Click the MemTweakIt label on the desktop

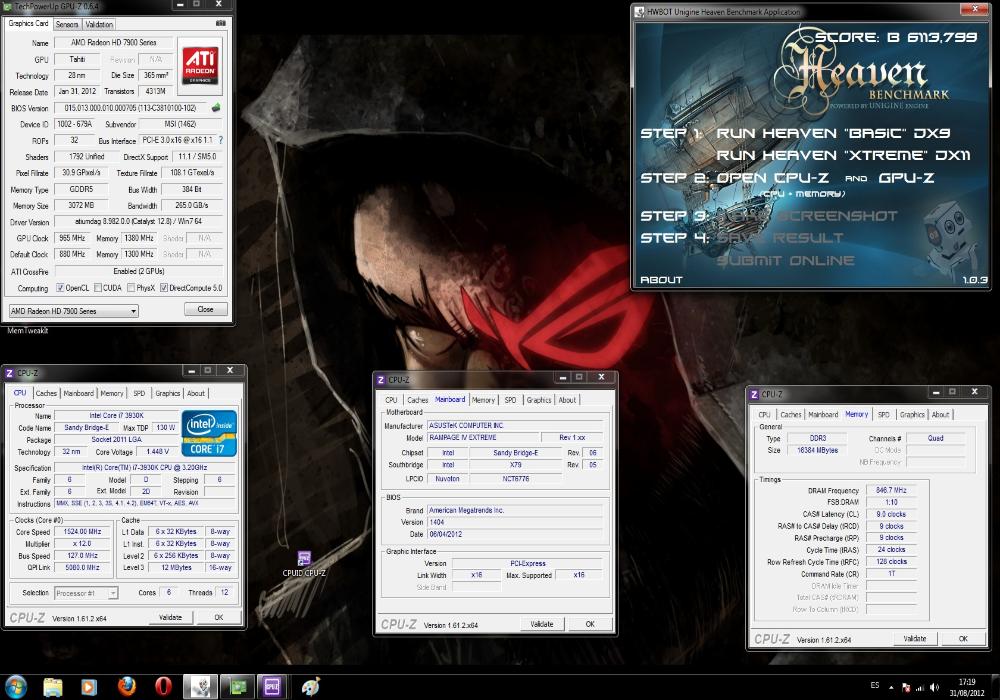pos(27,330)
